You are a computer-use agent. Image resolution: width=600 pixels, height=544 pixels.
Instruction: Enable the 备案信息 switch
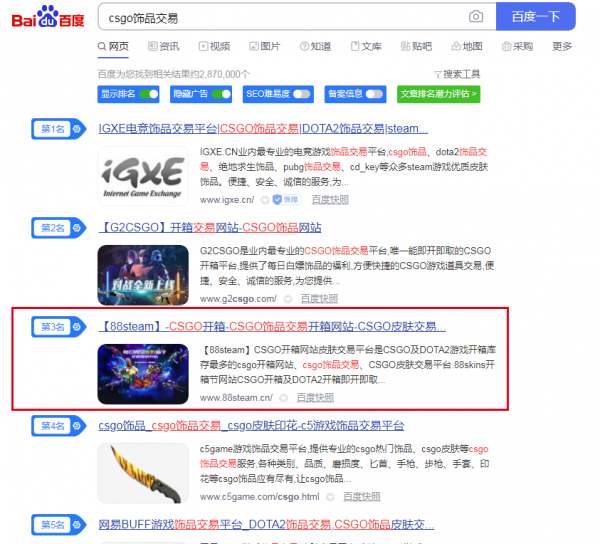374,94
